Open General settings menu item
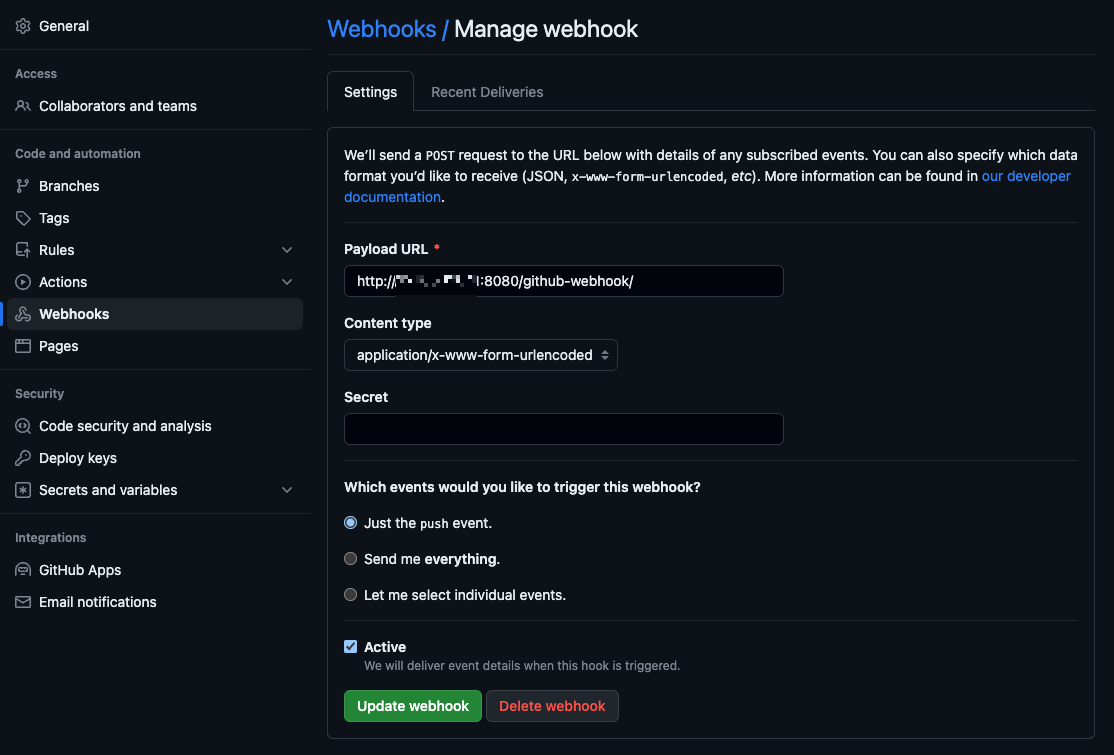 (155, 26)
